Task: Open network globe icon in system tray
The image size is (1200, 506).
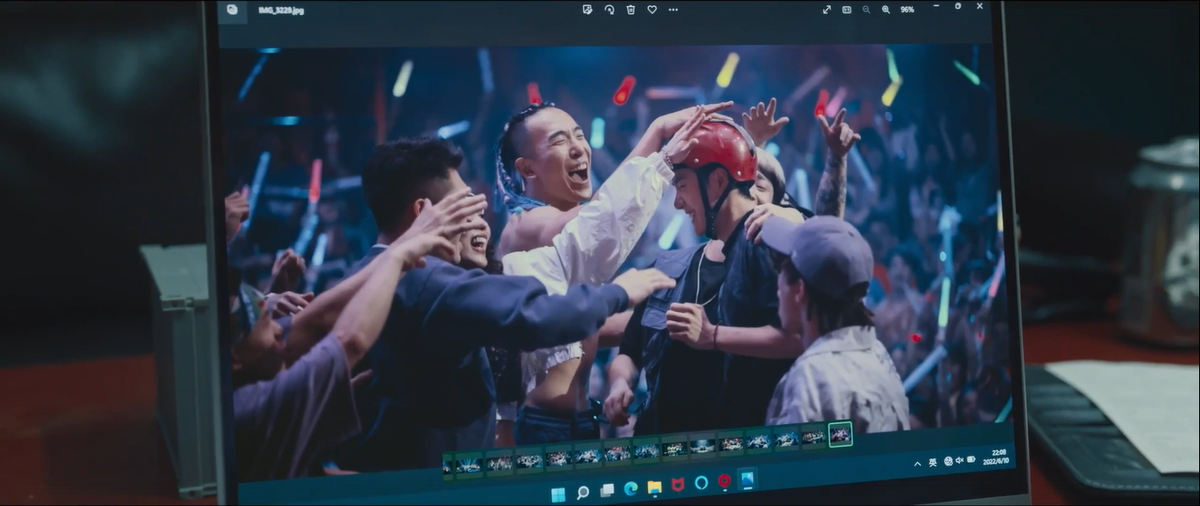Action: (x=947, y=461)
